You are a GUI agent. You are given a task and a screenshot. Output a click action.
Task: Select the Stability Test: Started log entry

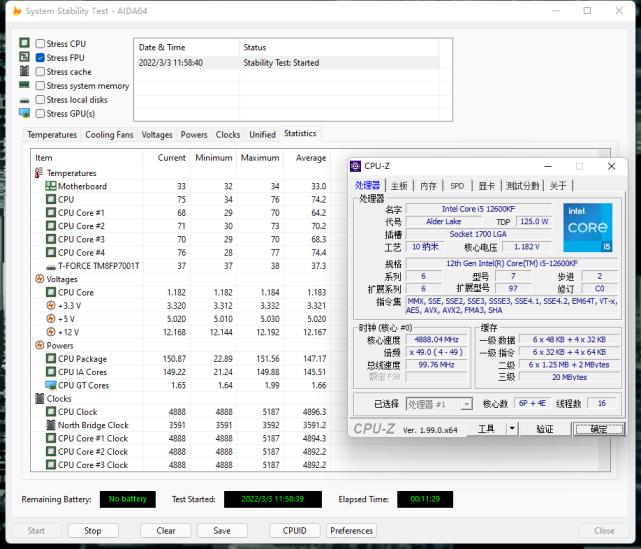click(x=287, y=63)
